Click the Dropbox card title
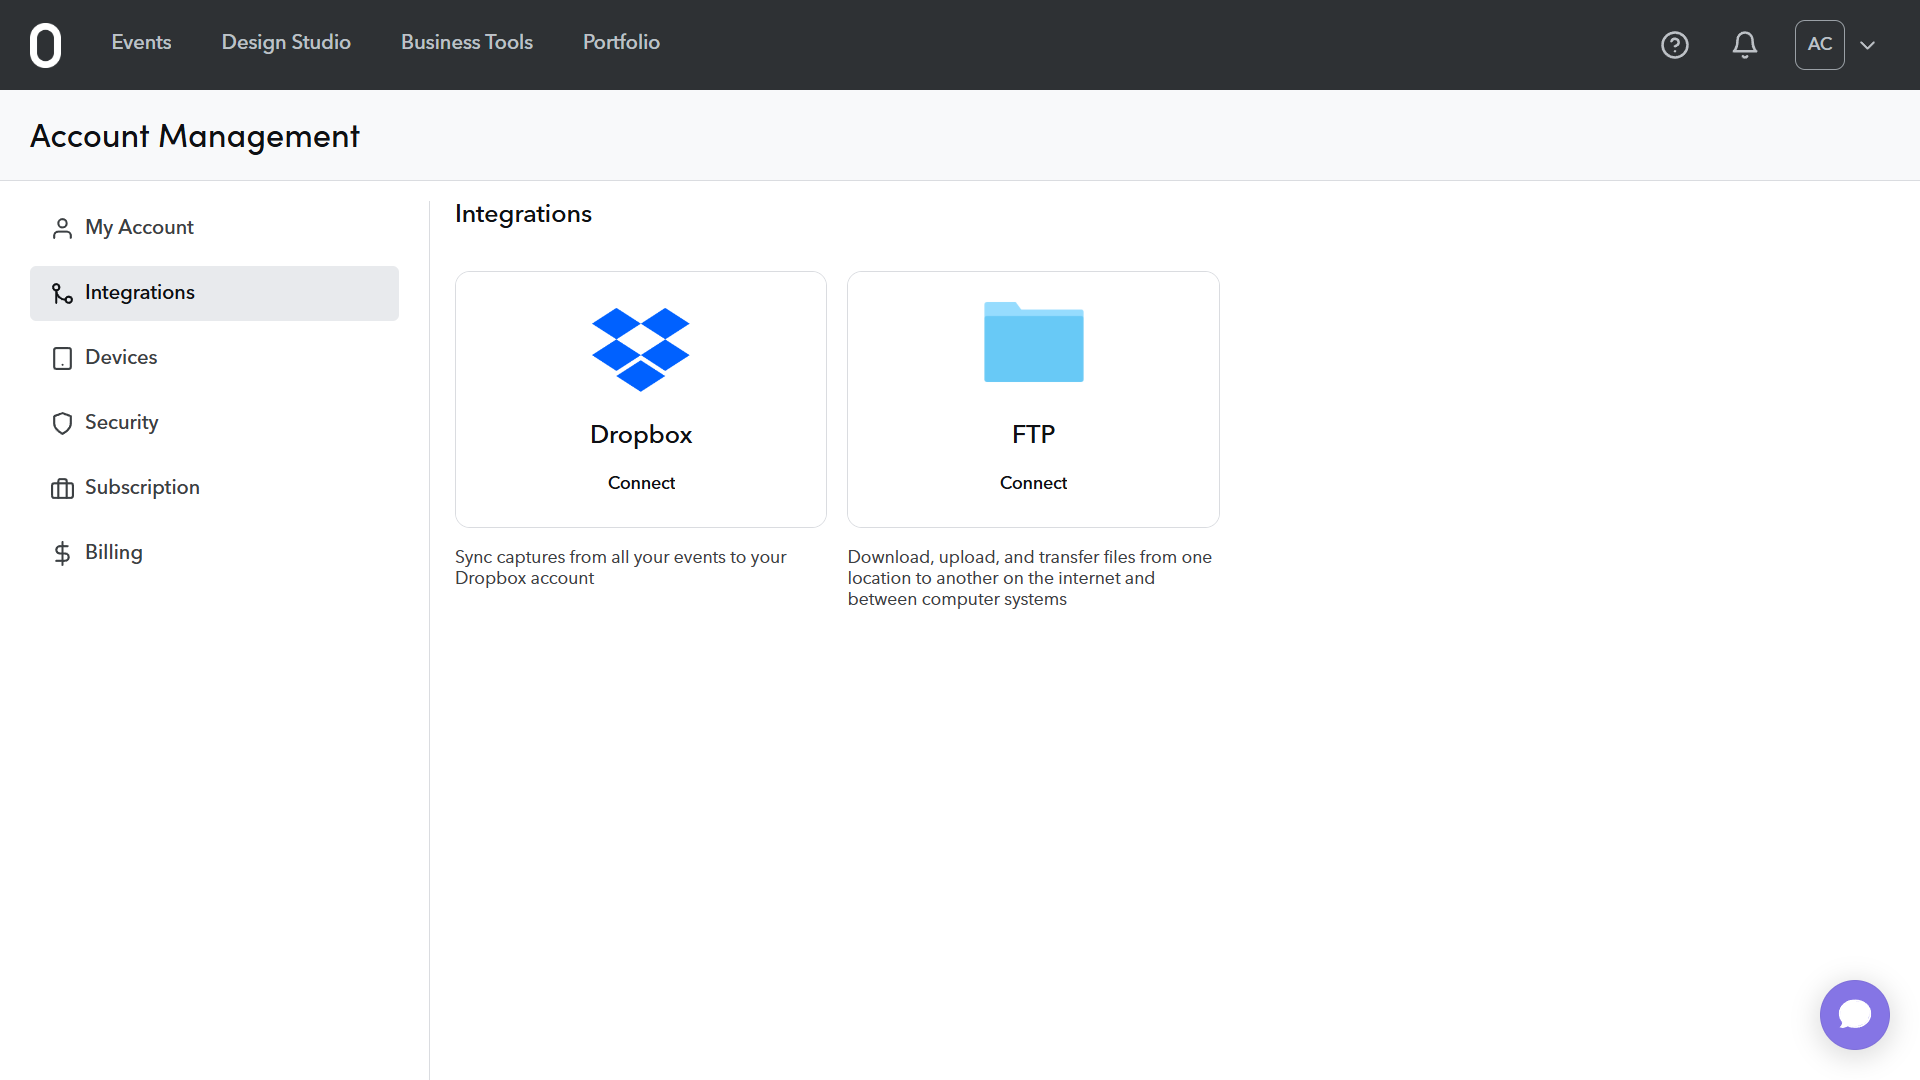The height and width of the screenshot is (1080, 1920). 641,435
